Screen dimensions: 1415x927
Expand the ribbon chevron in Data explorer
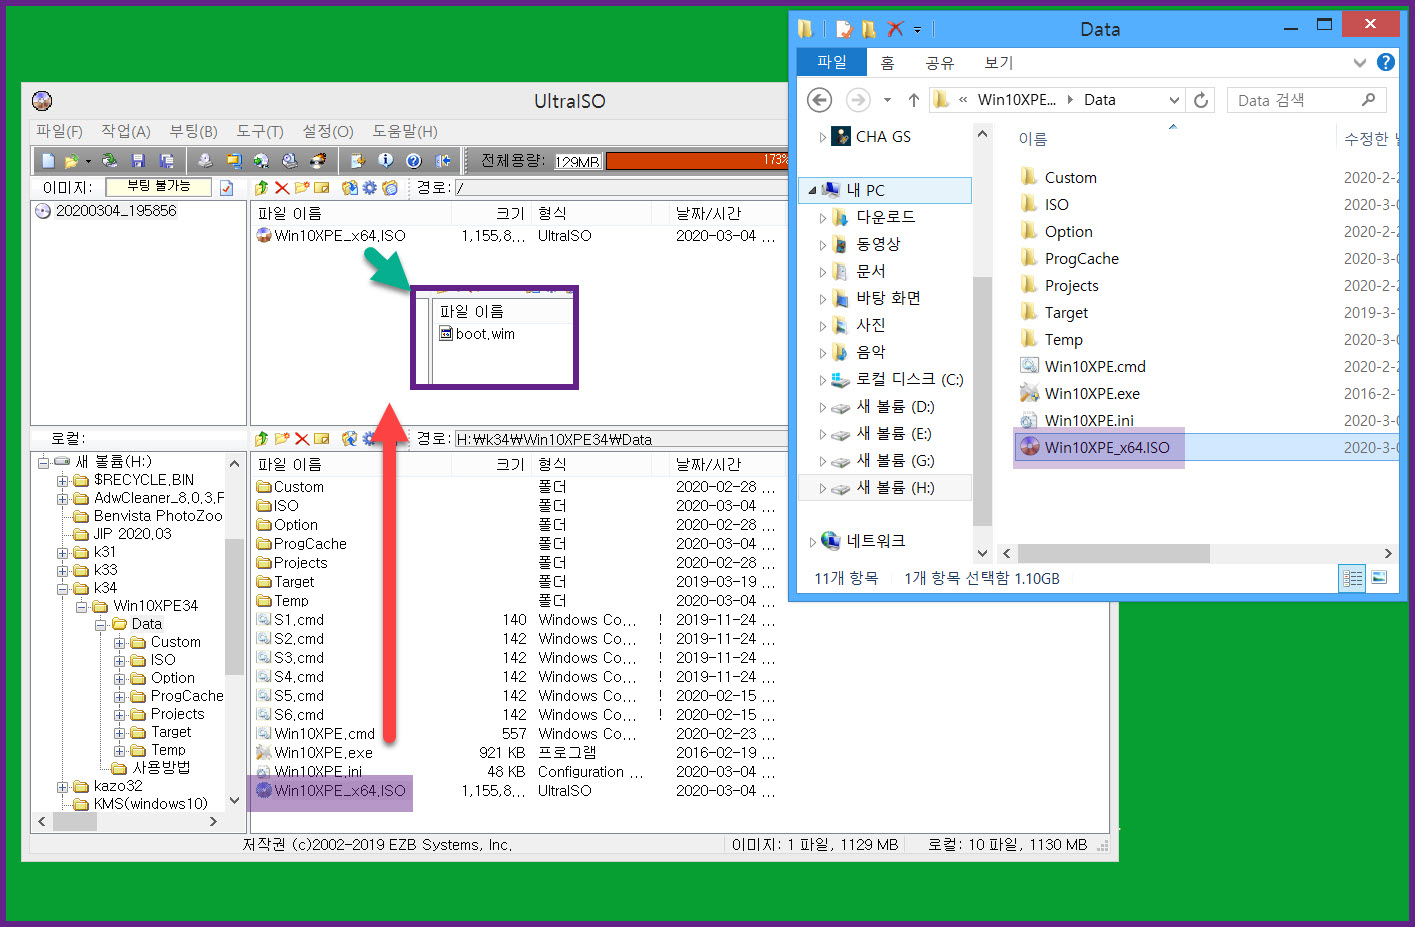pos(1359,62)
